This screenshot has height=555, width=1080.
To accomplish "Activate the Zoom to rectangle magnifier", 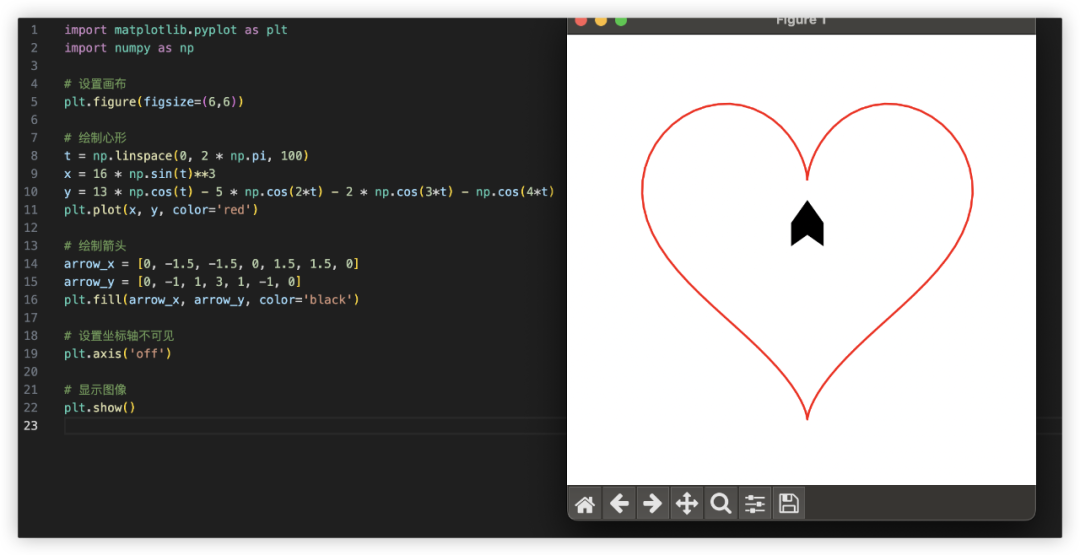I will click(720, 504).
